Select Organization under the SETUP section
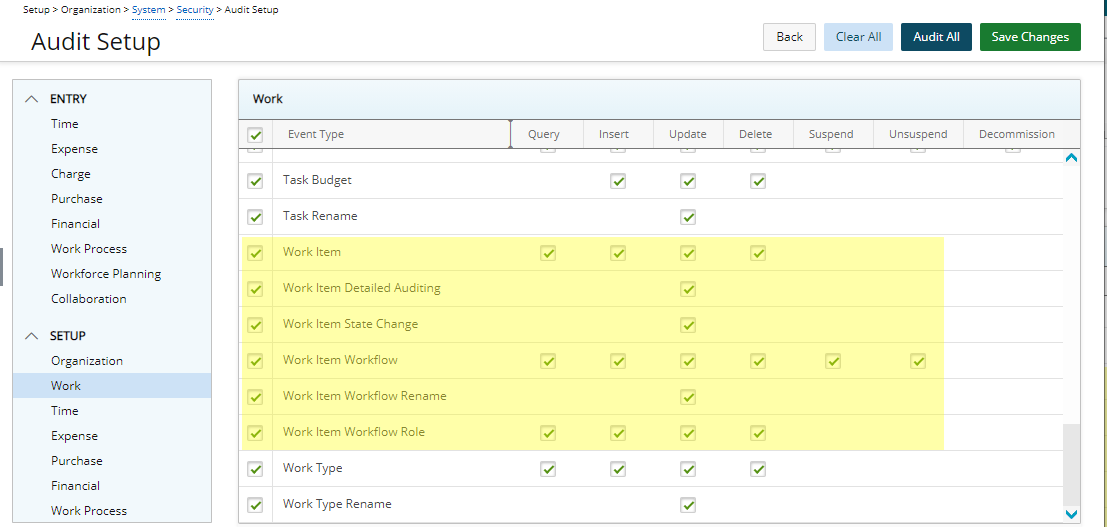The width and height of the screenshot is (1107, 527). coord(87,361)
